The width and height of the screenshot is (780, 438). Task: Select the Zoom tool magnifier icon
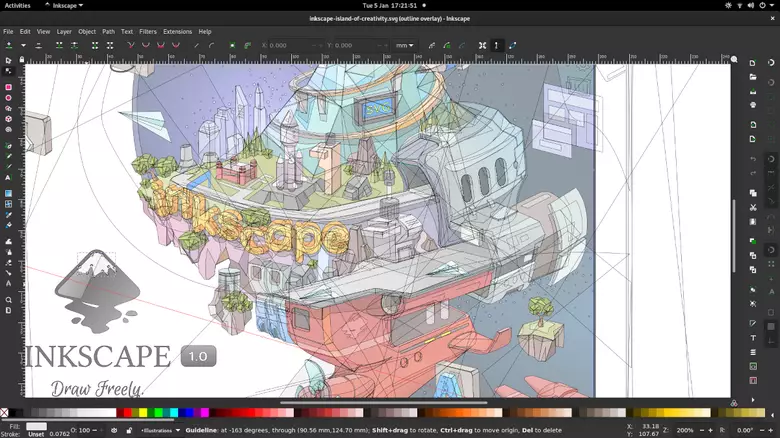pos(8,299)
